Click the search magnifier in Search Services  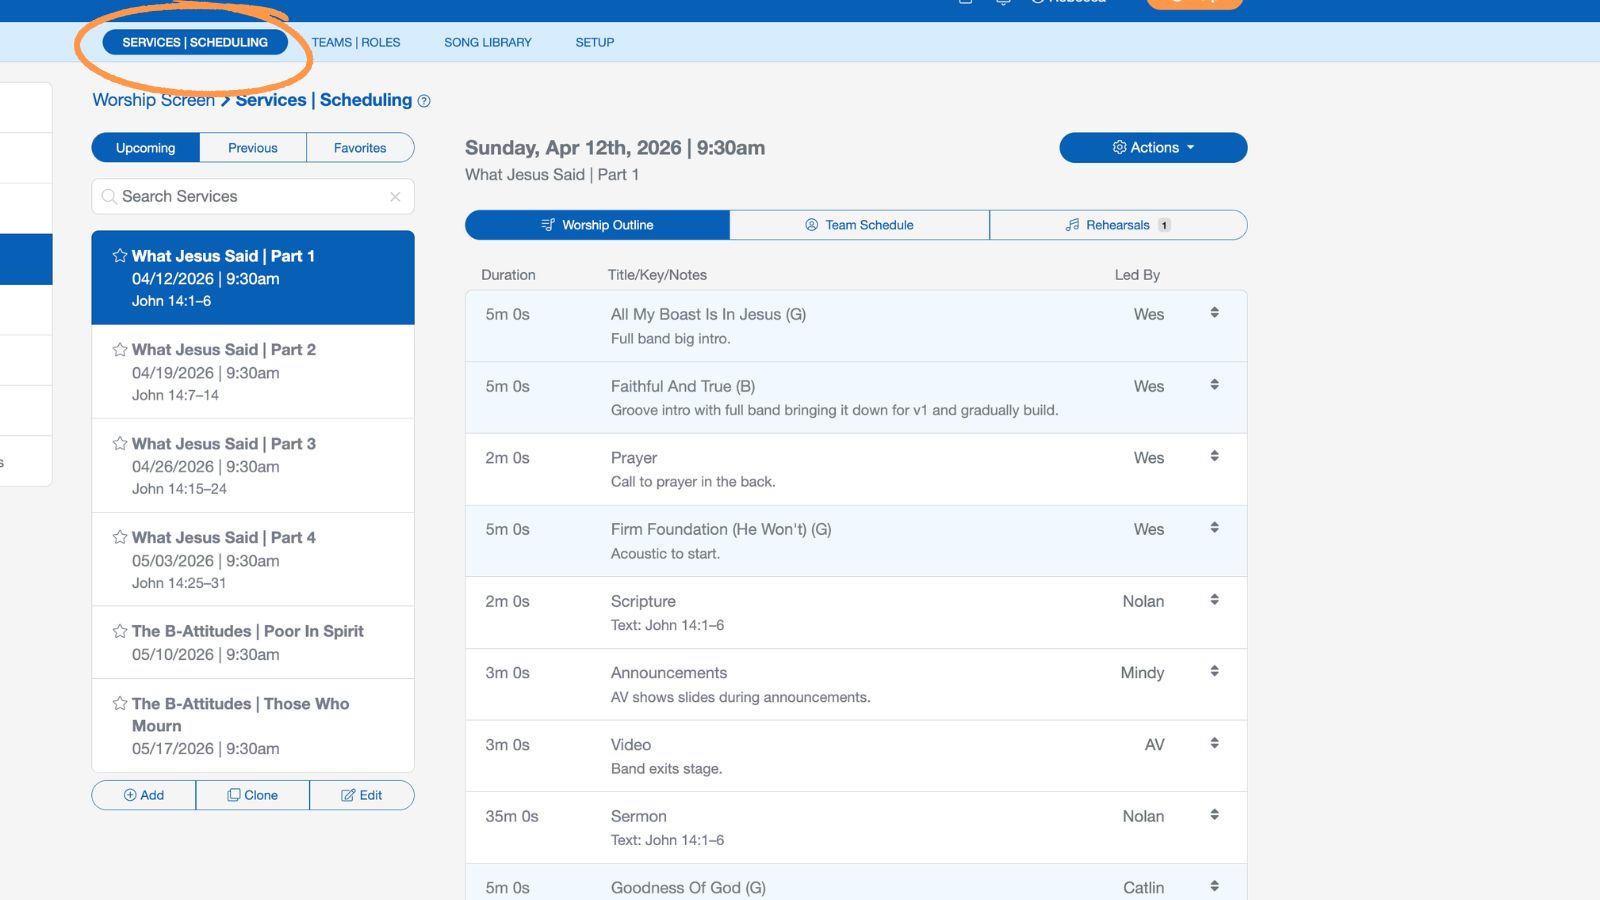(x=109, y=196)
